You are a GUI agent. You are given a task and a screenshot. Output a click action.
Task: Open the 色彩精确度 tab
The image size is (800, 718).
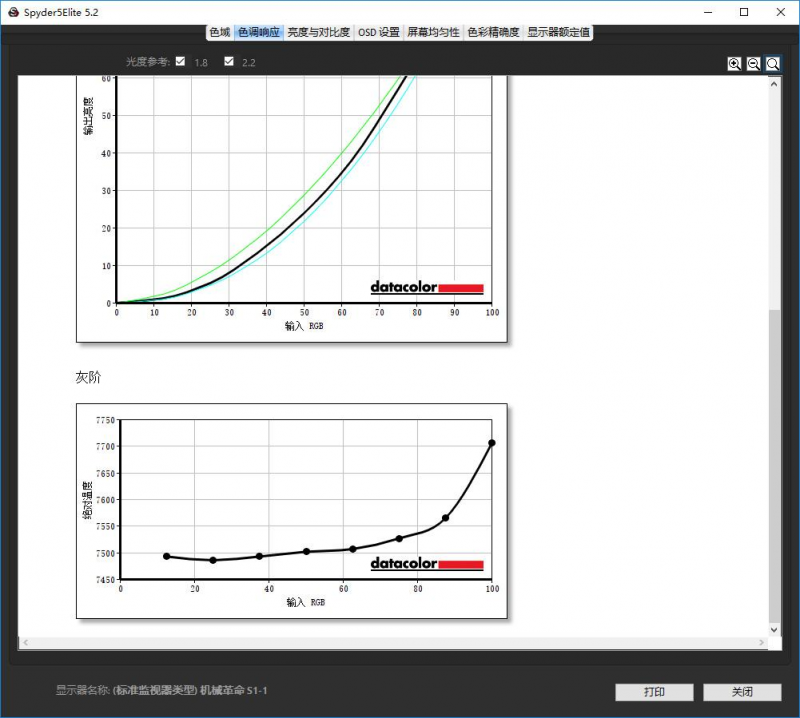coord(493,32)
